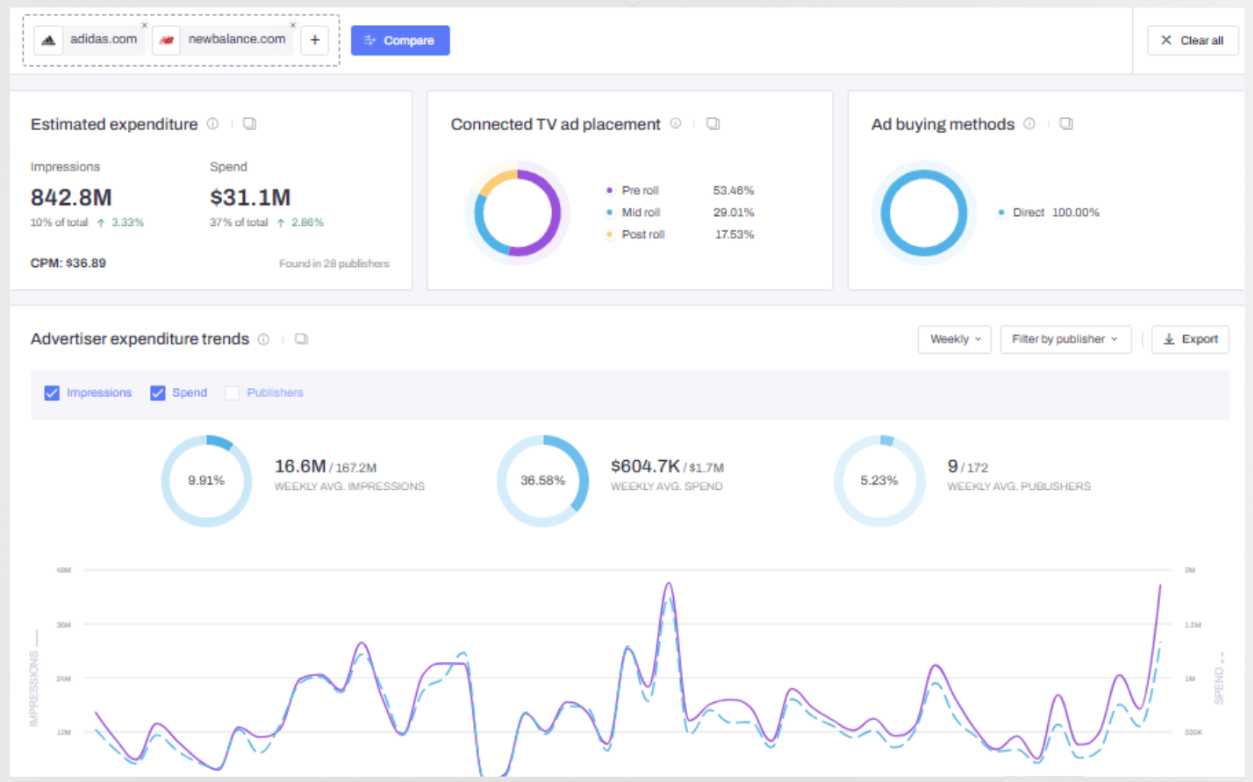Click info icon next to Connected TV ad placement
The height and width of the screenshot is (782, 1253).
pyautogui.click(x=675, y=124)
